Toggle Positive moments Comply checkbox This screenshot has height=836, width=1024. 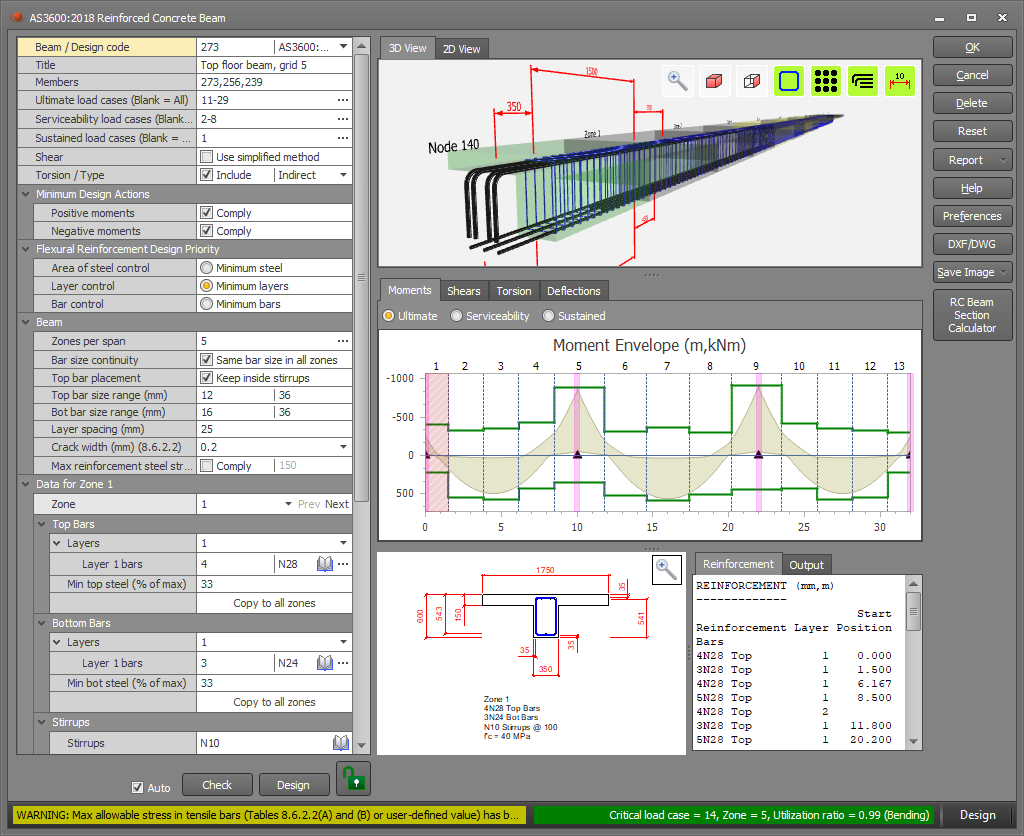(206, 213)
